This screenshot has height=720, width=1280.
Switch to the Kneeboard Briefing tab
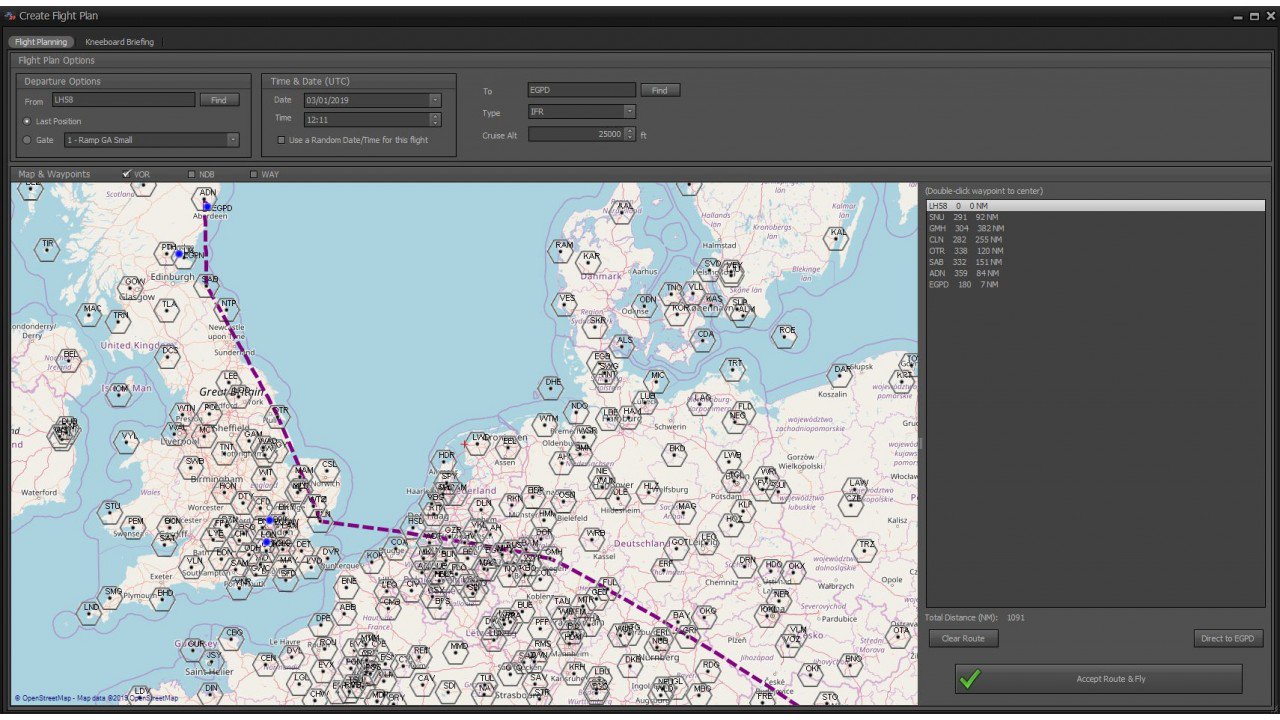pos(118,42)
